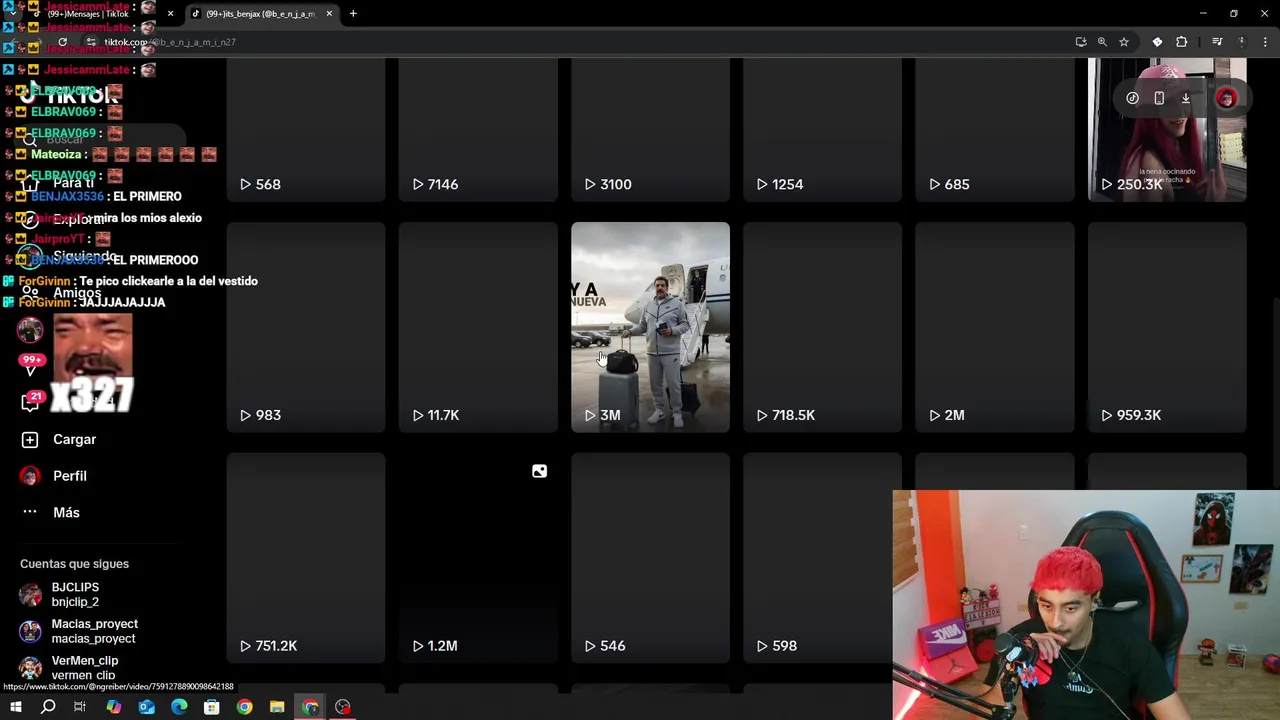1280x720 pixels.
Task: Open File Explorer from taskbar
Action: pyautogui.click(x=277, y=707)
